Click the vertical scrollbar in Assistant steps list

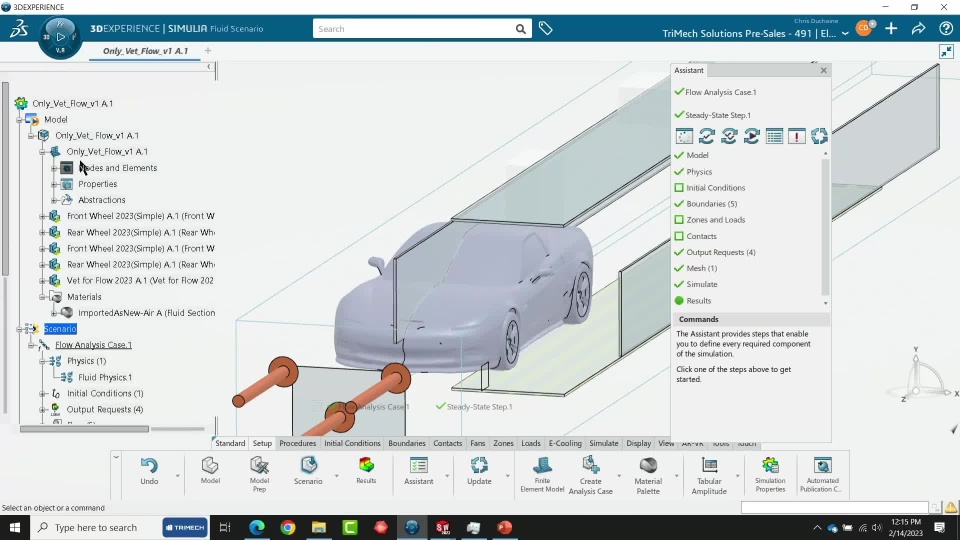click(x=825, y=227)
